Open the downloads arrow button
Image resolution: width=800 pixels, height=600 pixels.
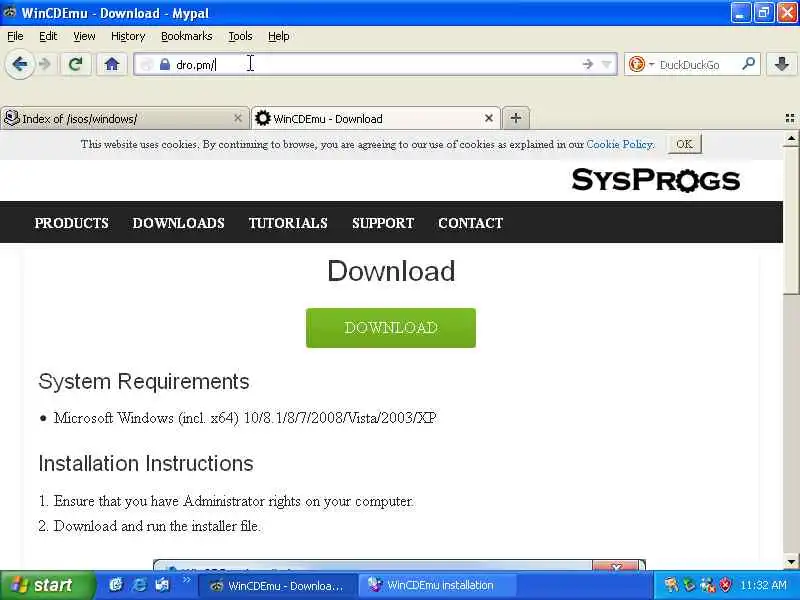click(x=782, y=64)
